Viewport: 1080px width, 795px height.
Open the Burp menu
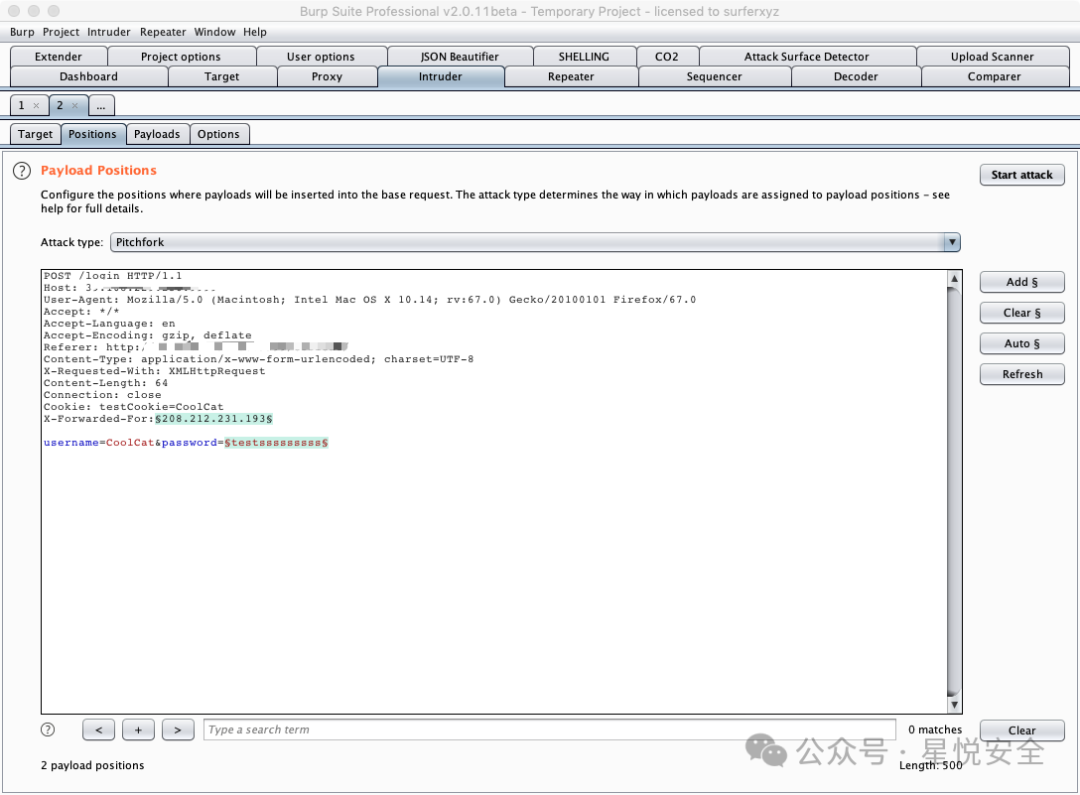22,32
